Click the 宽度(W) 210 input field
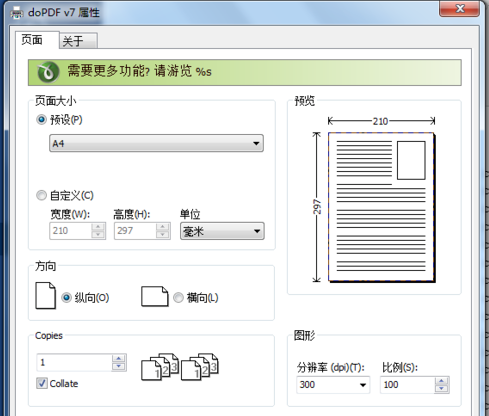The width and height of the screenshot is (489, 416). pos(71,231)
